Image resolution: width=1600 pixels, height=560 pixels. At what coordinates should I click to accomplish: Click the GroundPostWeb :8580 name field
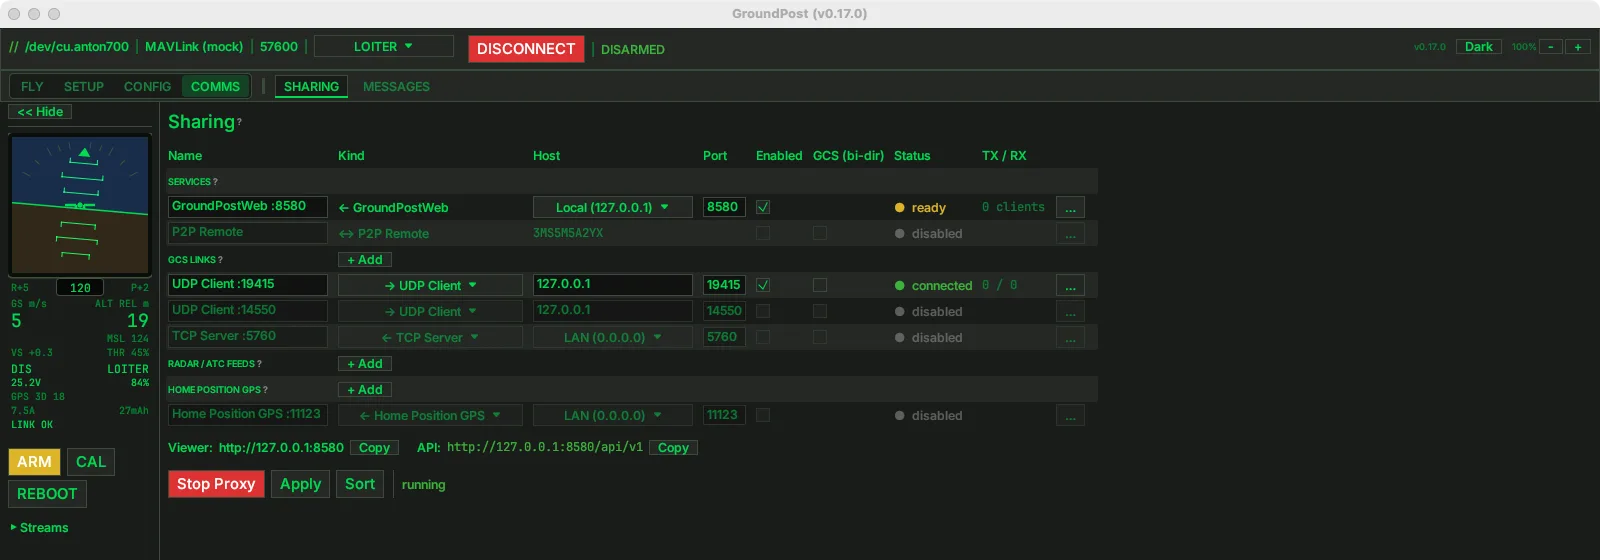pyautogui.click(x=248, y=207)
